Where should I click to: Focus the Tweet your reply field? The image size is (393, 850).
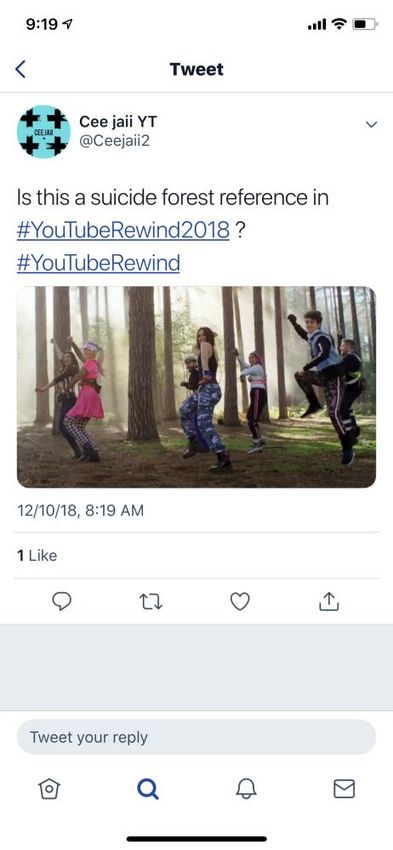click(196, 737)
